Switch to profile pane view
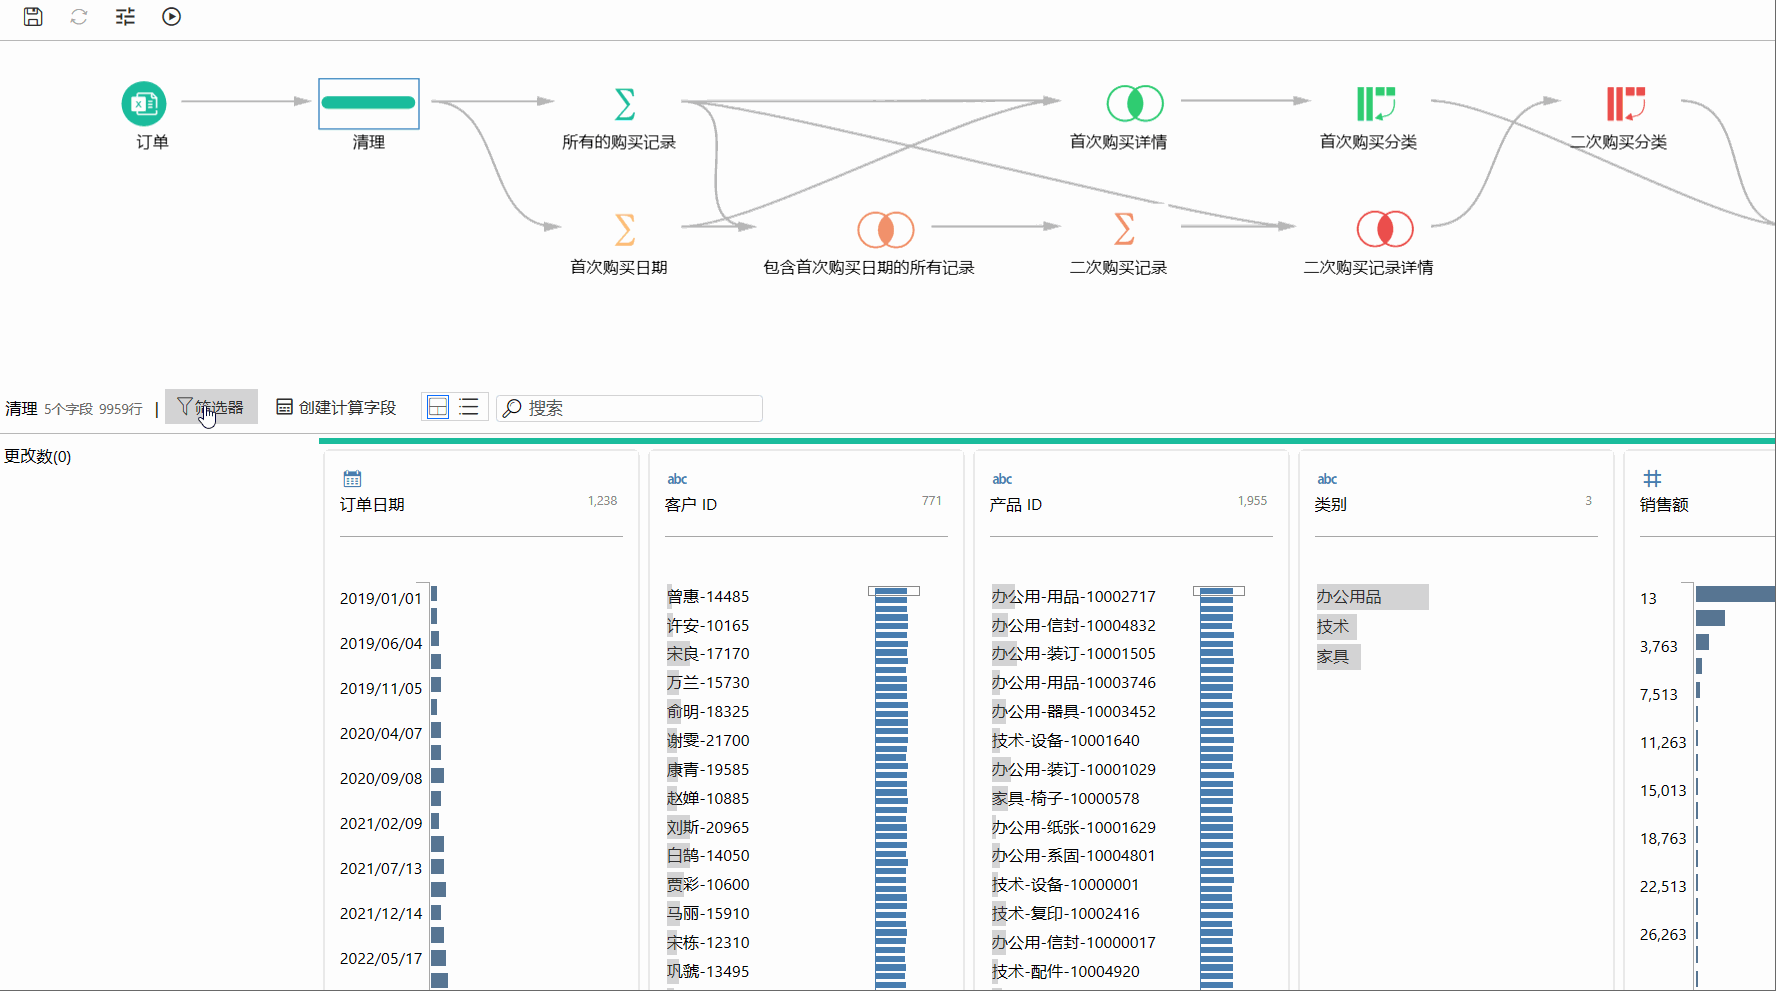 (x=438, y=407)
